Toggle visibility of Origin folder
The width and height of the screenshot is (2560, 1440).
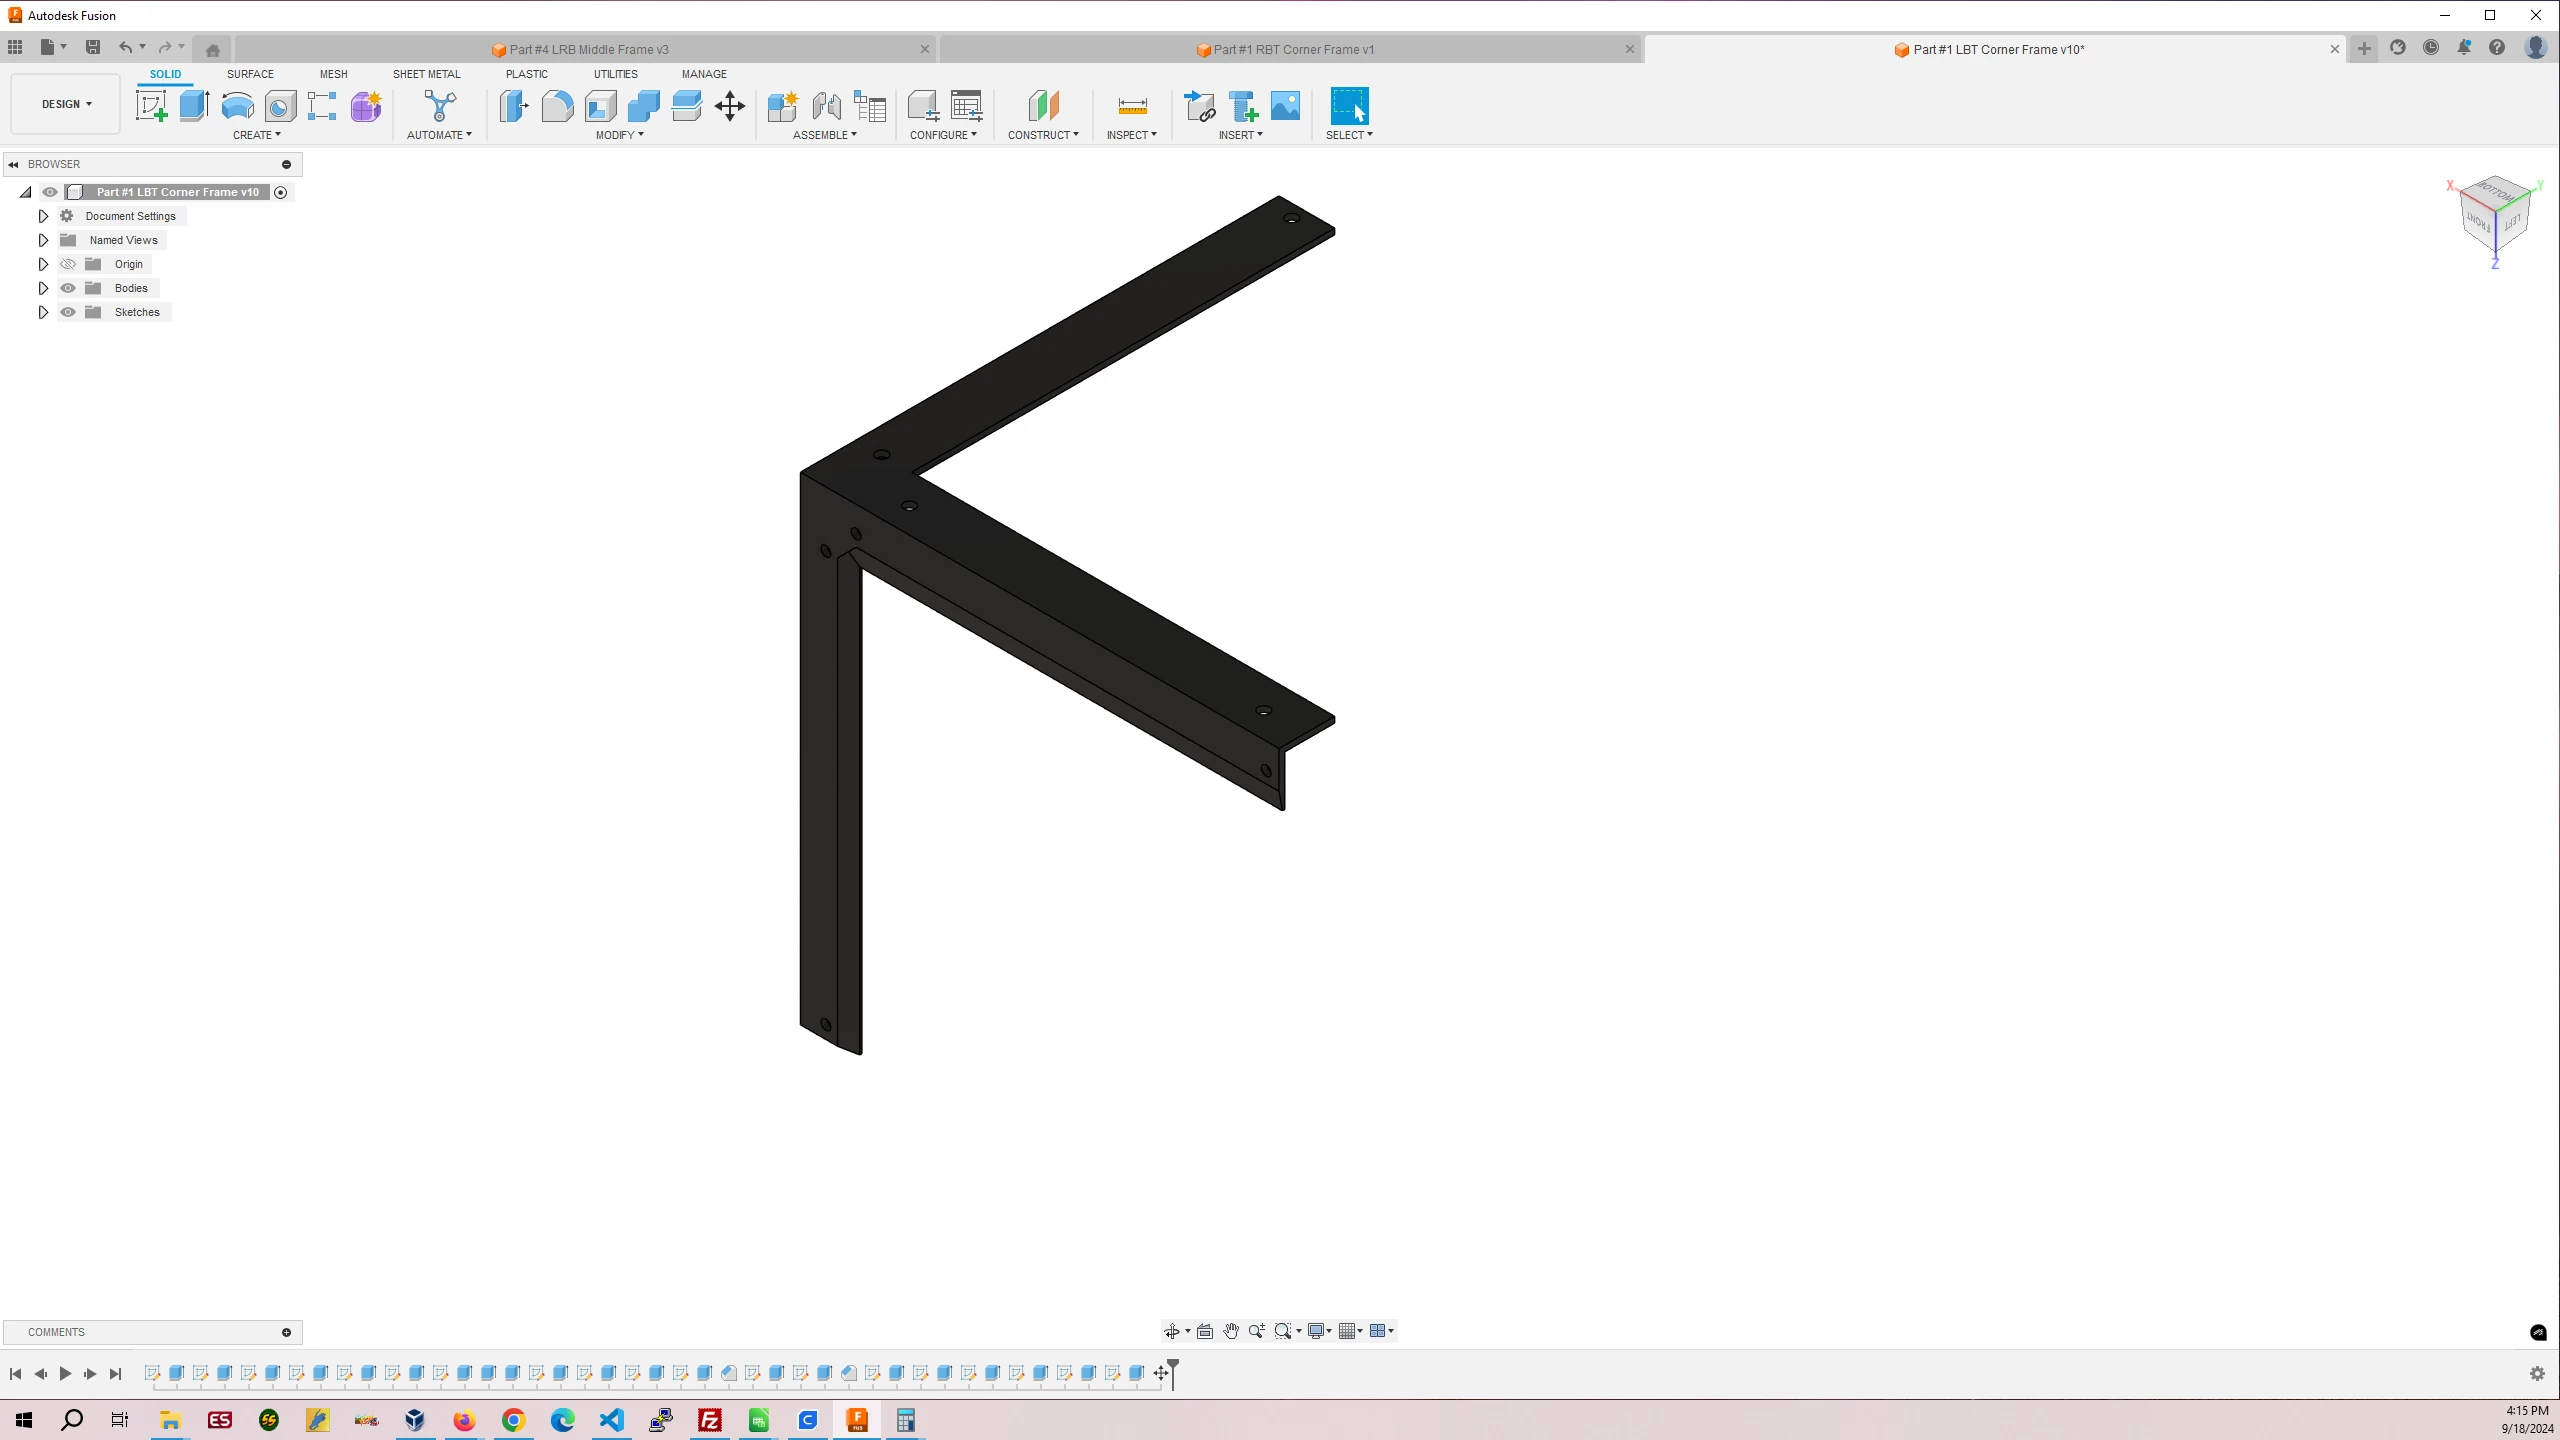69,264
